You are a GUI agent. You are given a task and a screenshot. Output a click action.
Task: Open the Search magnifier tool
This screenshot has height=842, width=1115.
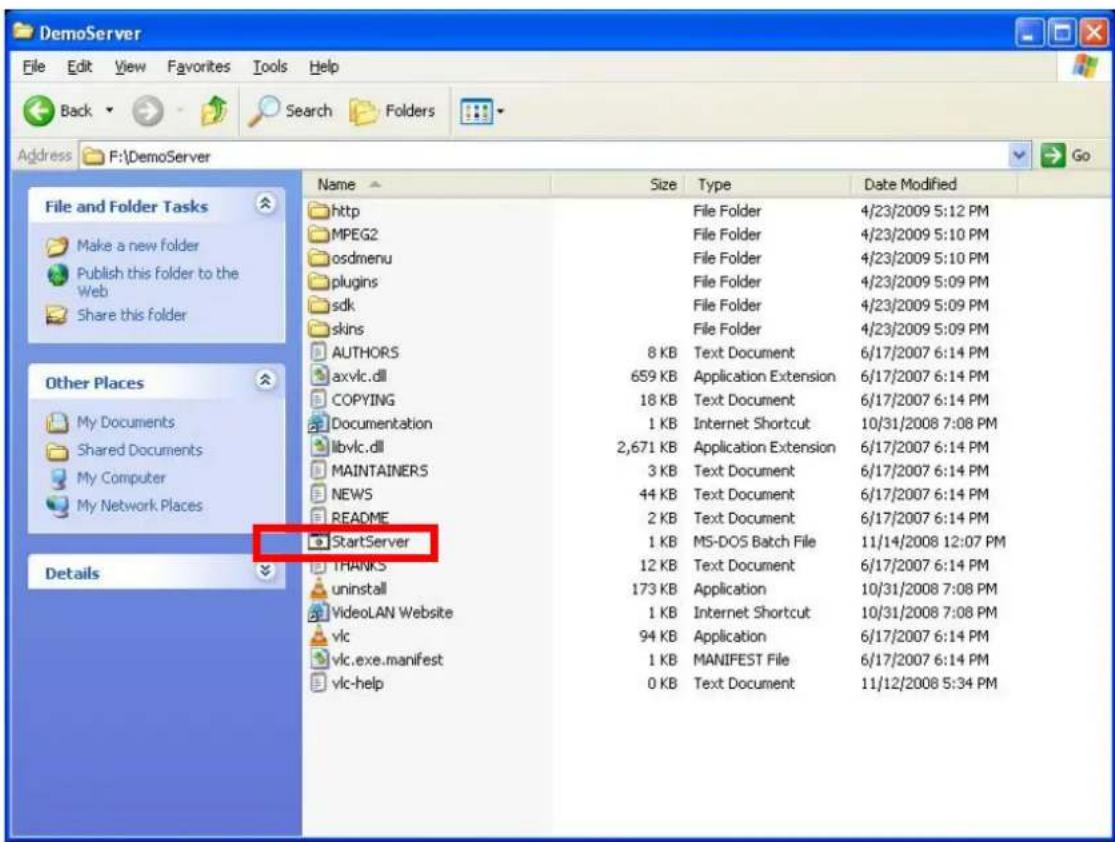tap(291, 111)
